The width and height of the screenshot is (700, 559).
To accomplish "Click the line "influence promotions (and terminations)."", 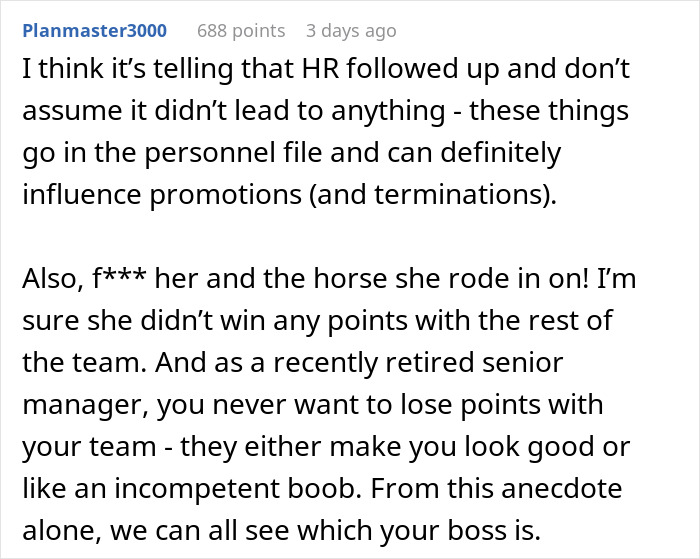I will pos(290,194).
